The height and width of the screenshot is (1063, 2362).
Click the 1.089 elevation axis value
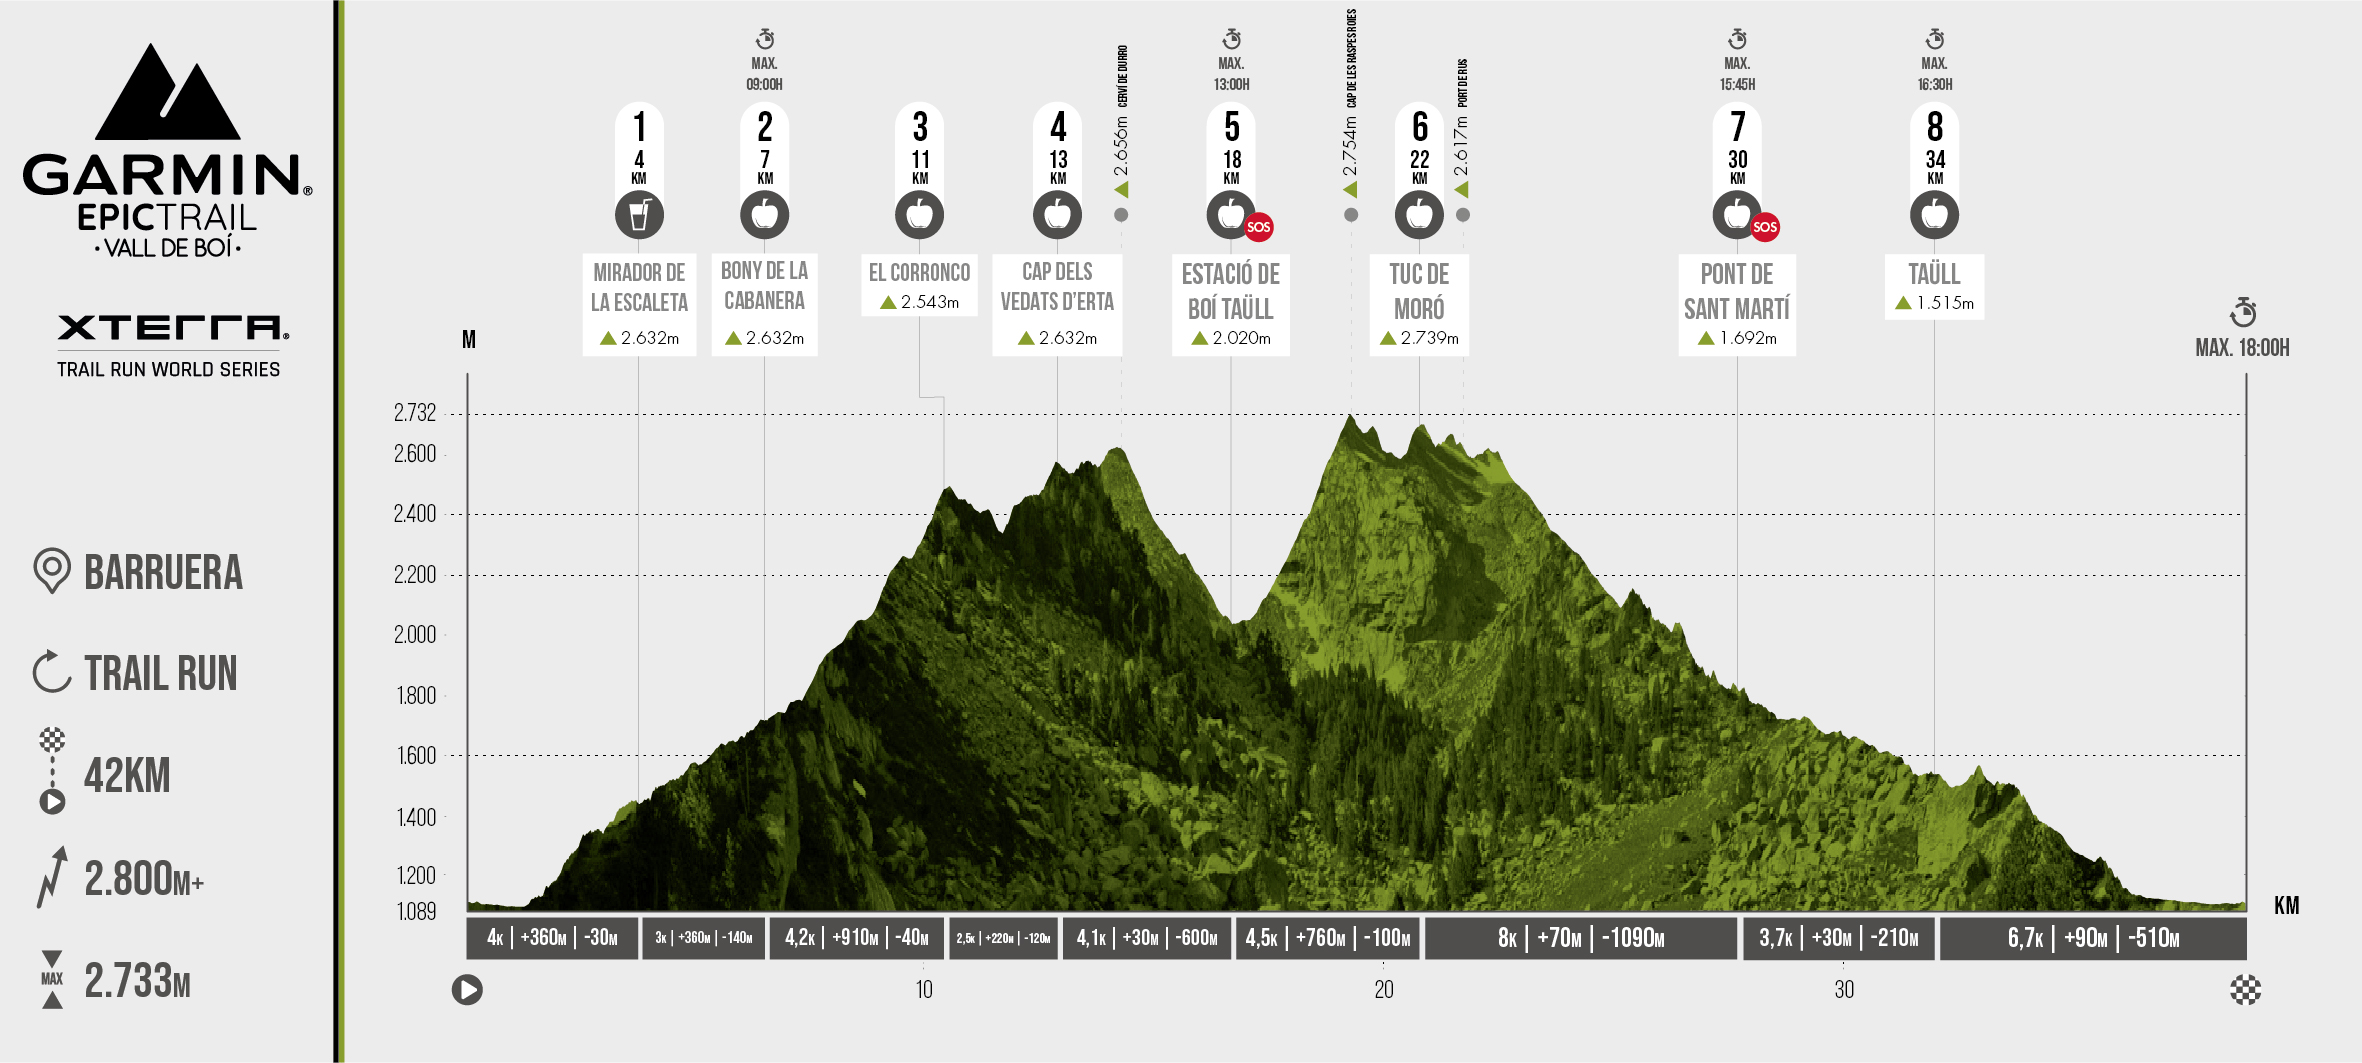(x=416, y=911)
